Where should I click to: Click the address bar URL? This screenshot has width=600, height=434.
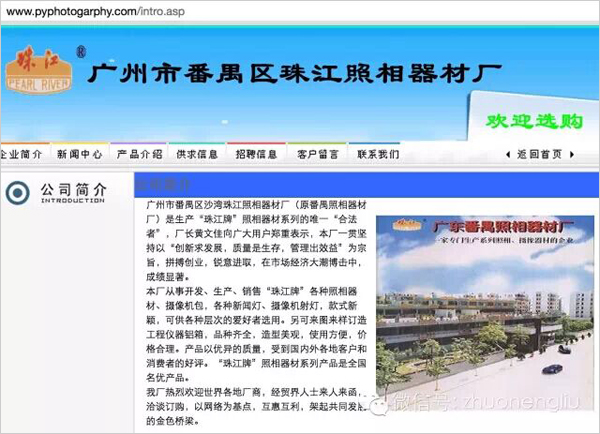(x=95, y=11)
